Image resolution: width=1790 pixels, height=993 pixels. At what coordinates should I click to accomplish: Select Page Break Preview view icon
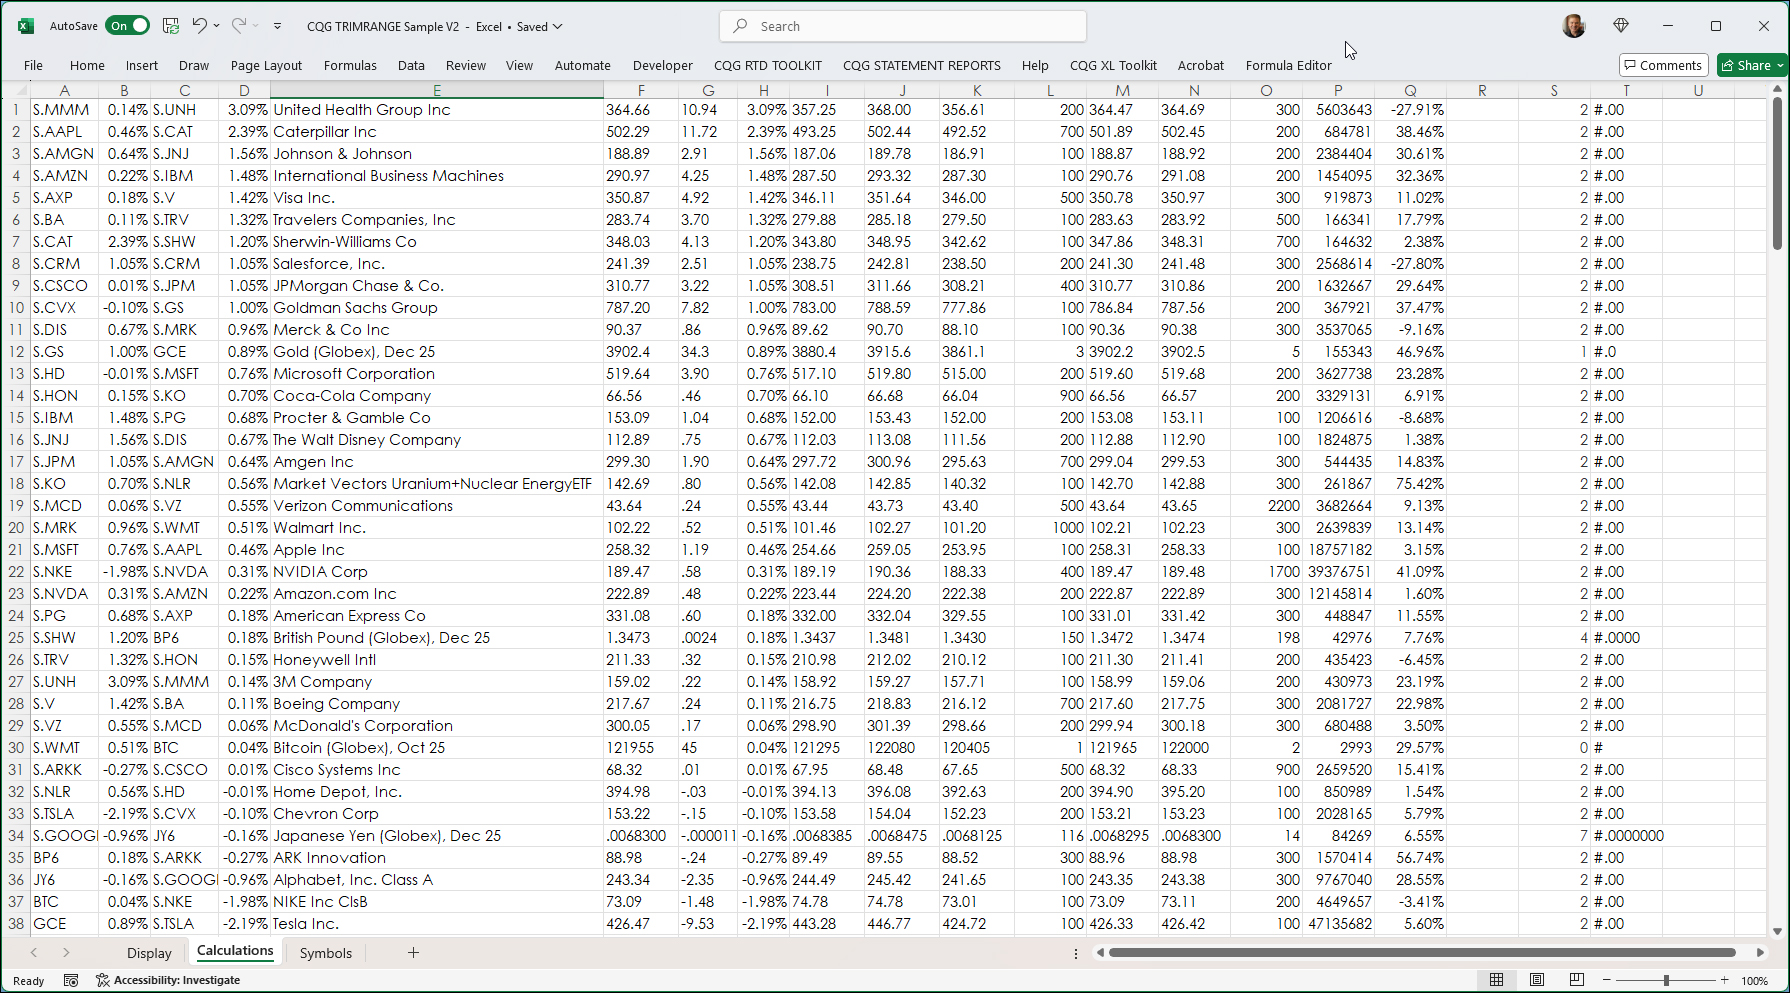coord(1577,980)
